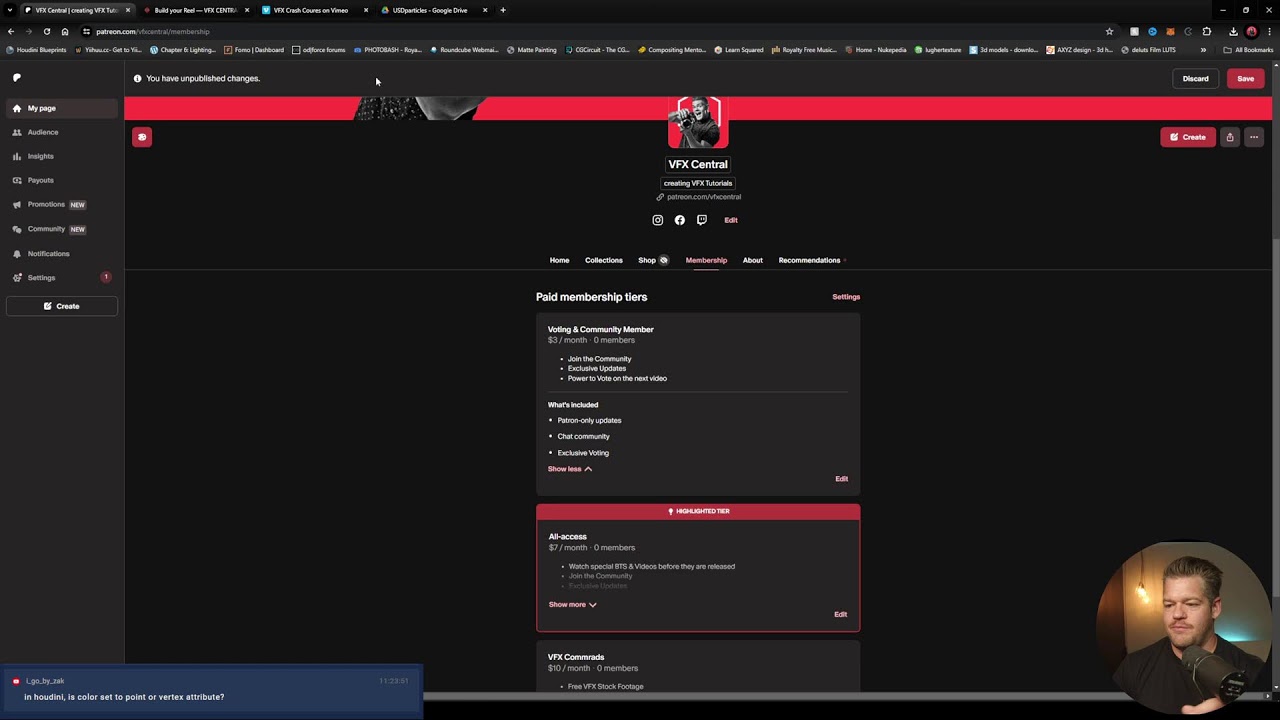
Task: Bookmark this page with the star icon
Action: [x=1109, y=31]
